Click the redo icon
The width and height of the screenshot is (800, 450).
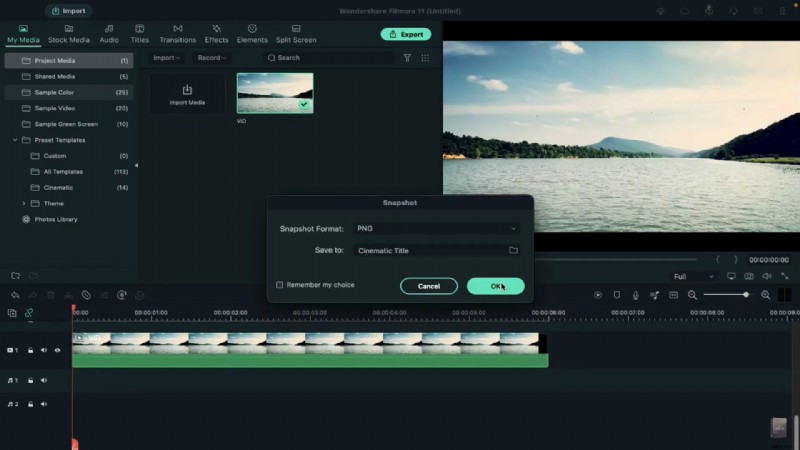point(33,295)
